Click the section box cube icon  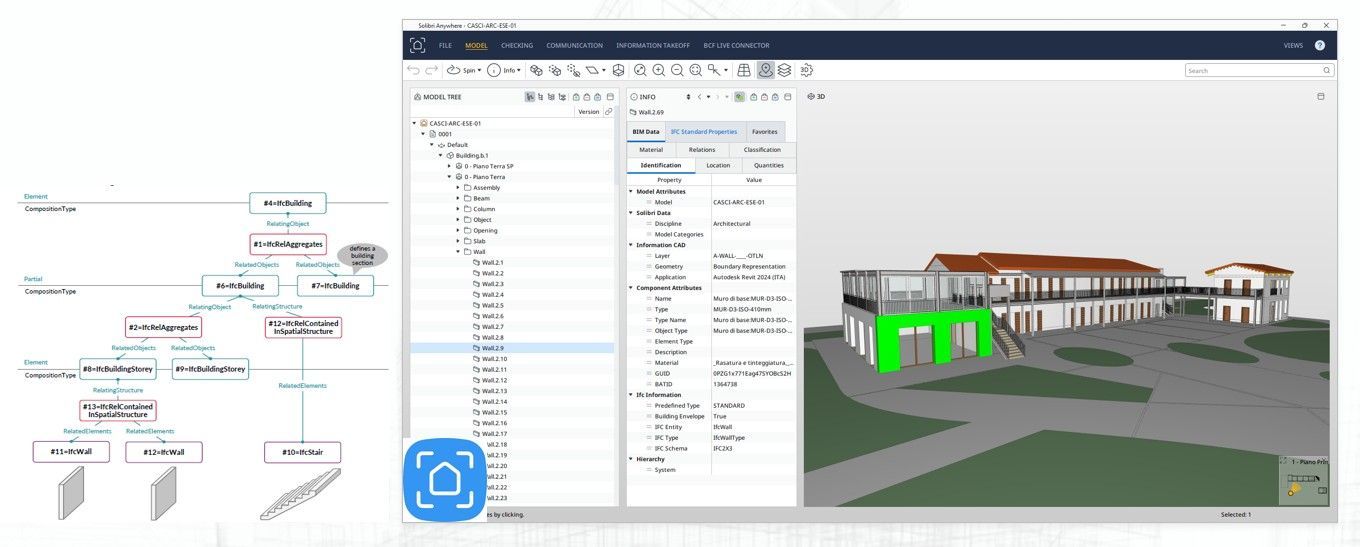[619, 70]
